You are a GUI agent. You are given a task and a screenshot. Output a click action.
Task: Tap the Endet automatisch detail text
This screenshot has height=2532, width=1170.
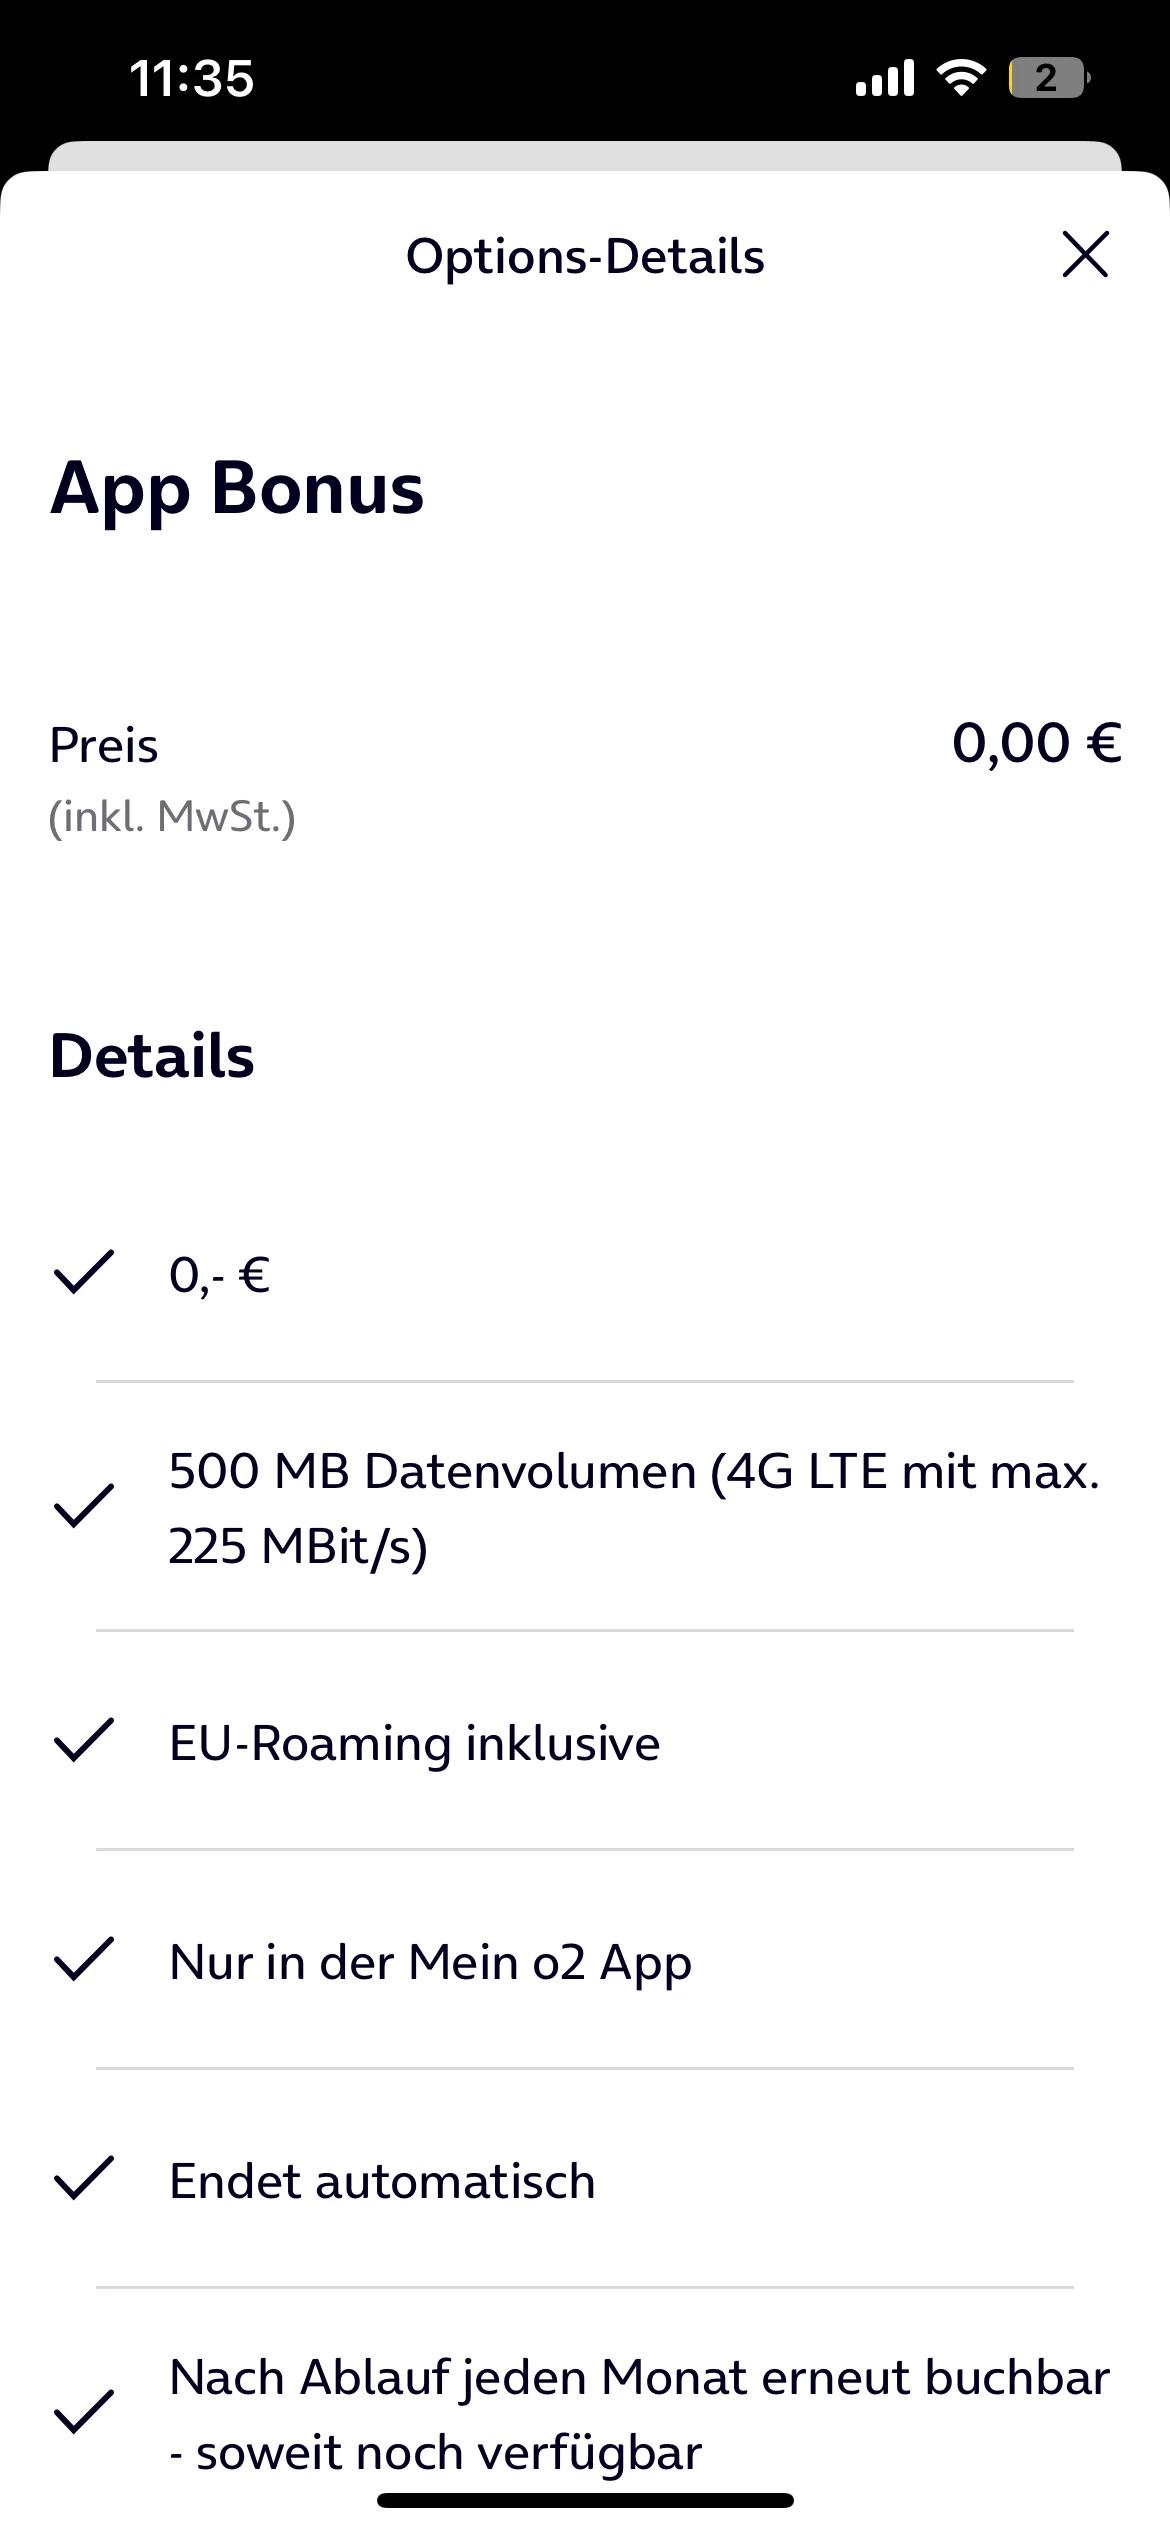[383, 2181]
